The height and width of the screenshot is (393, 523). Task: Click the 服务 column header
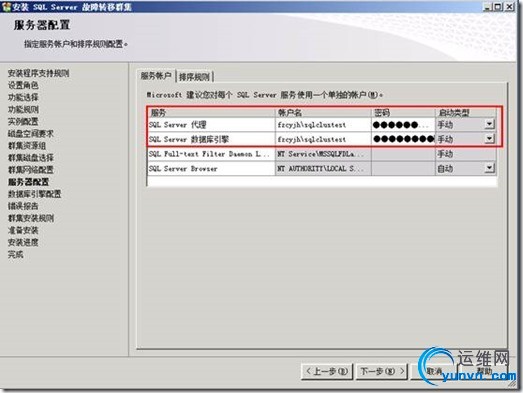[211, 112]
